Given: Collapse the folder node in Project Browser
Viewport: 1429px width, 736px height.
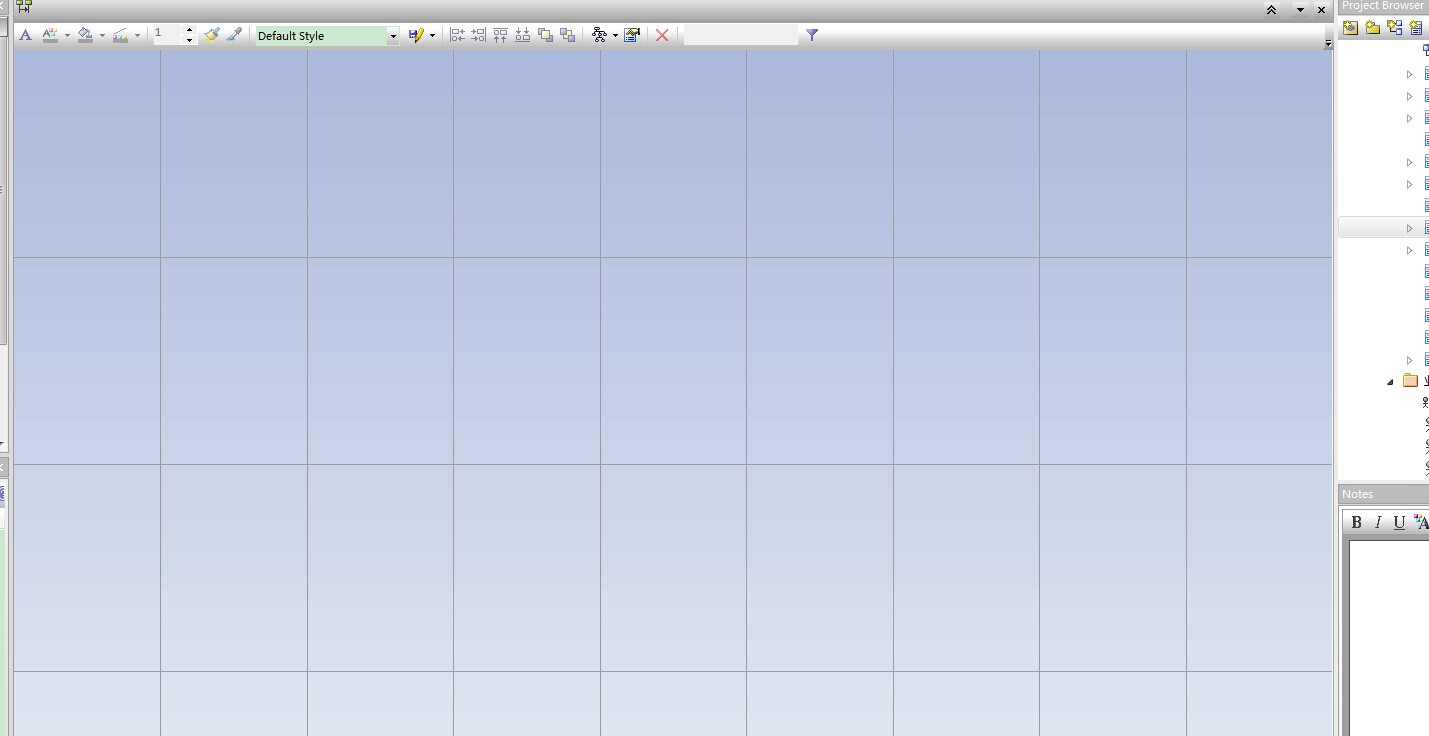Looking at the screenshot, I should point(1390,381).
